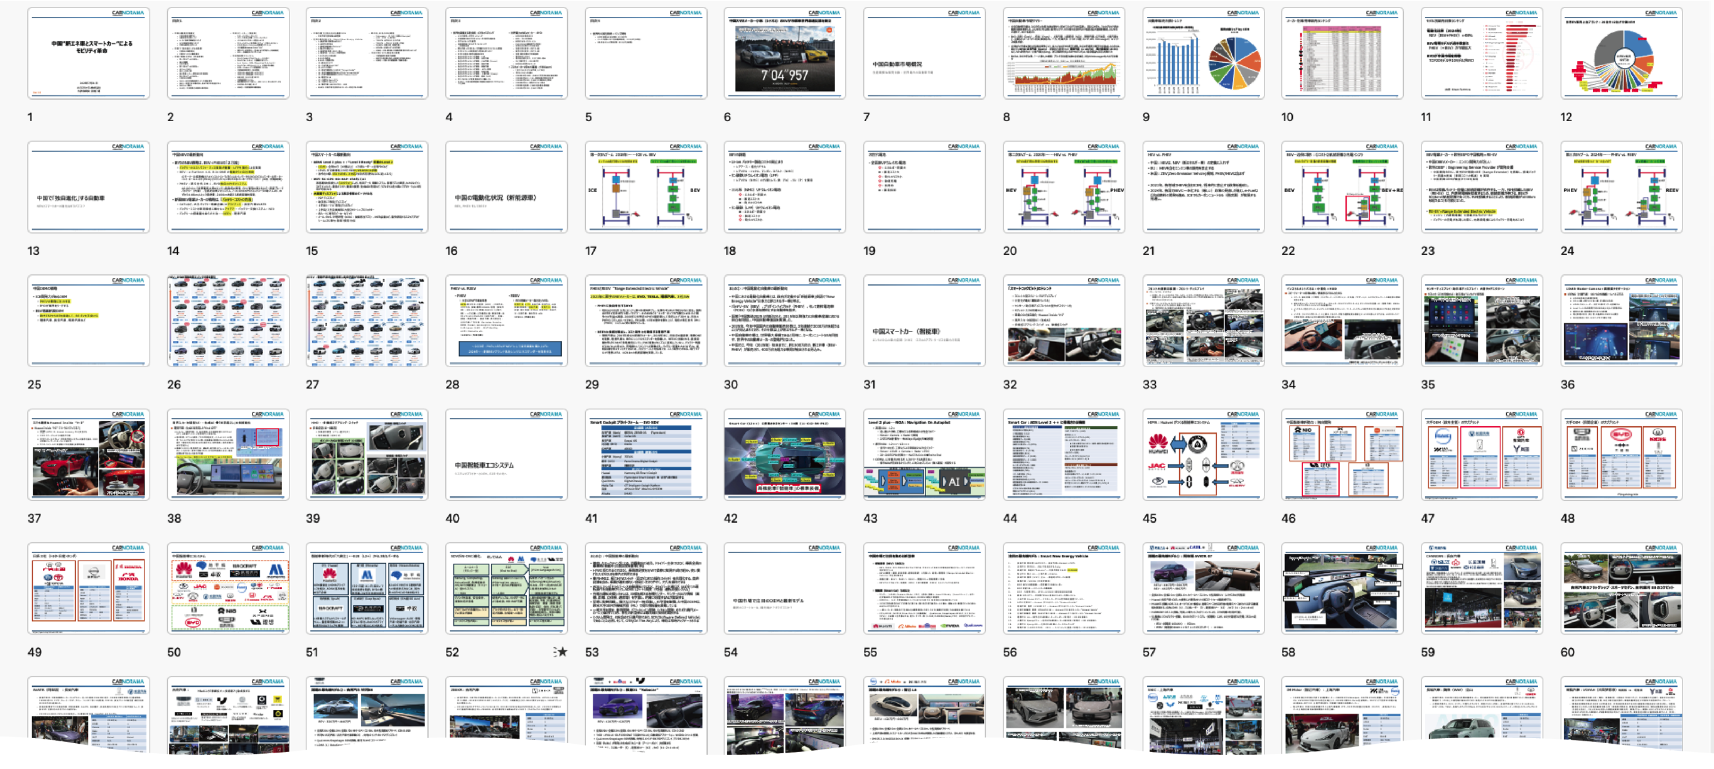1714x769 pixels.
Task: Click slide 19 thumbnail
Action: (925, 187)
